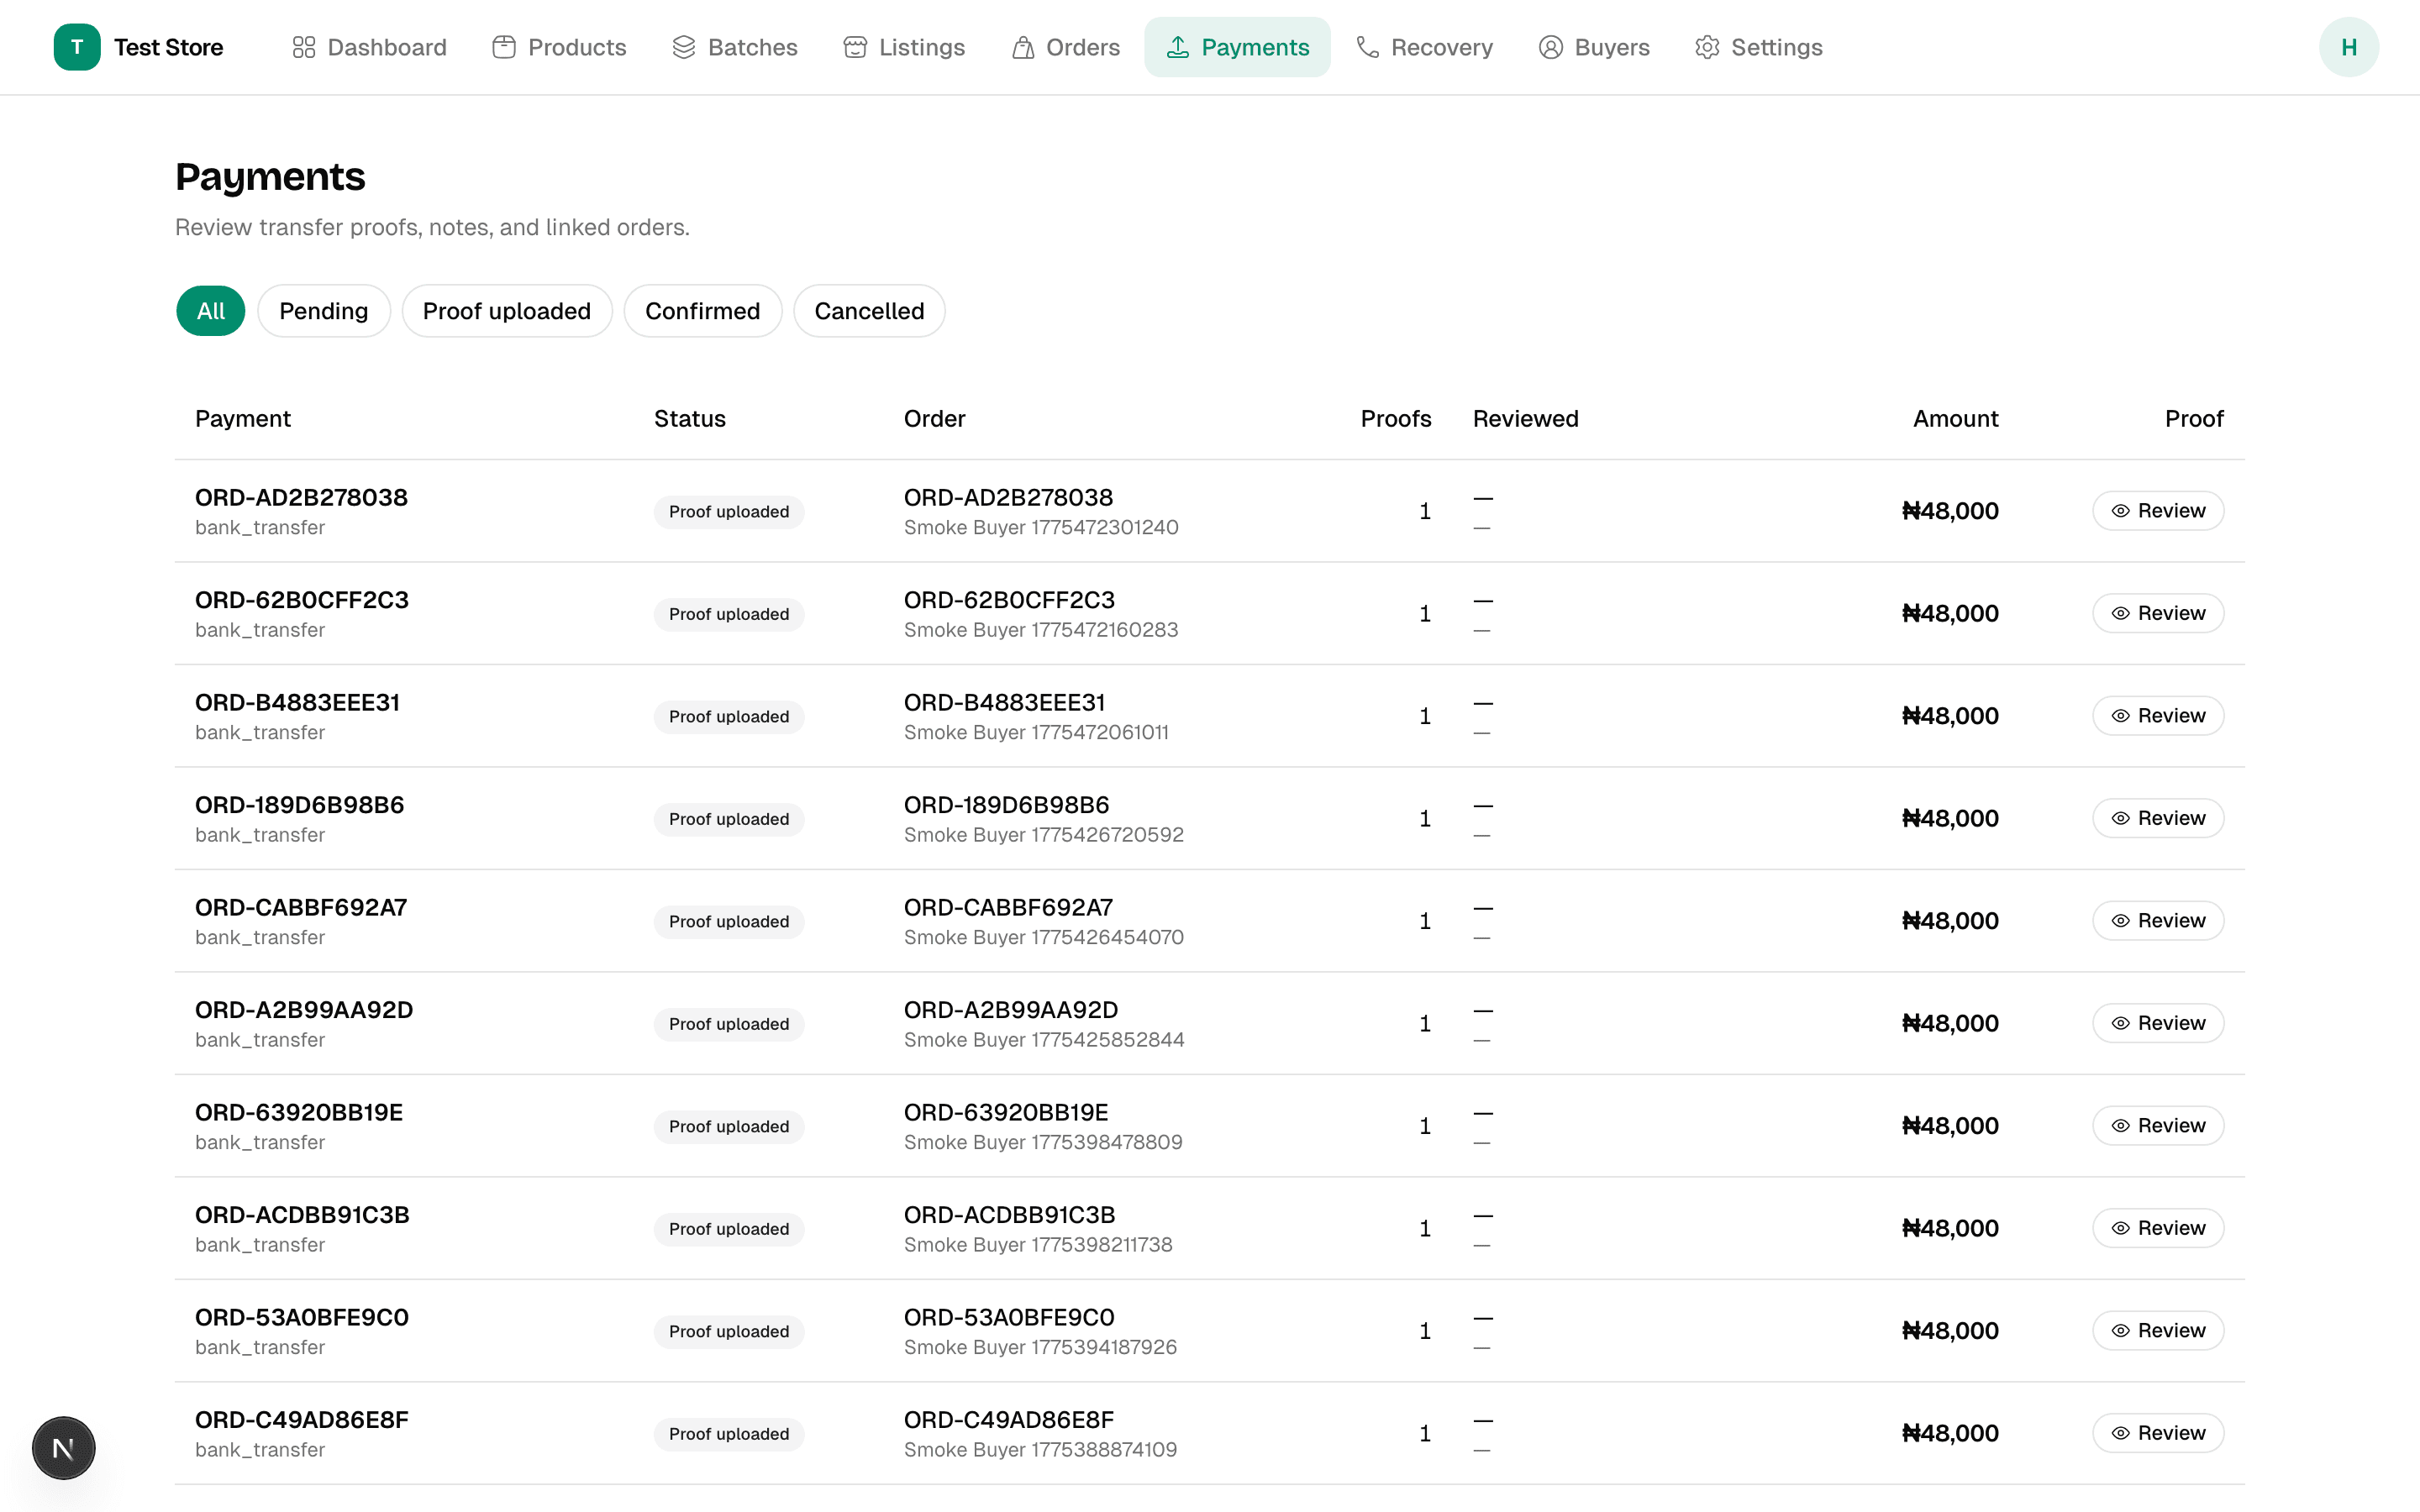
Task: Open the Payments tab in navigation
Action: tap(1237, 46)
